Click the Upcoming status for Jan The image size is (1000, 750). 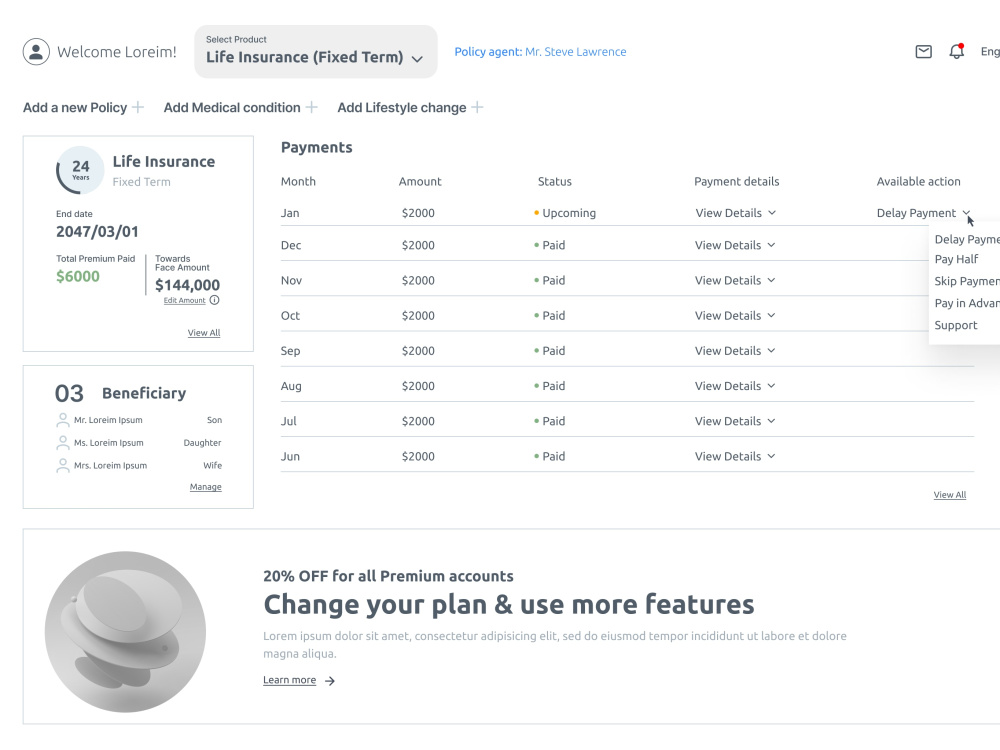pos(565,213)
